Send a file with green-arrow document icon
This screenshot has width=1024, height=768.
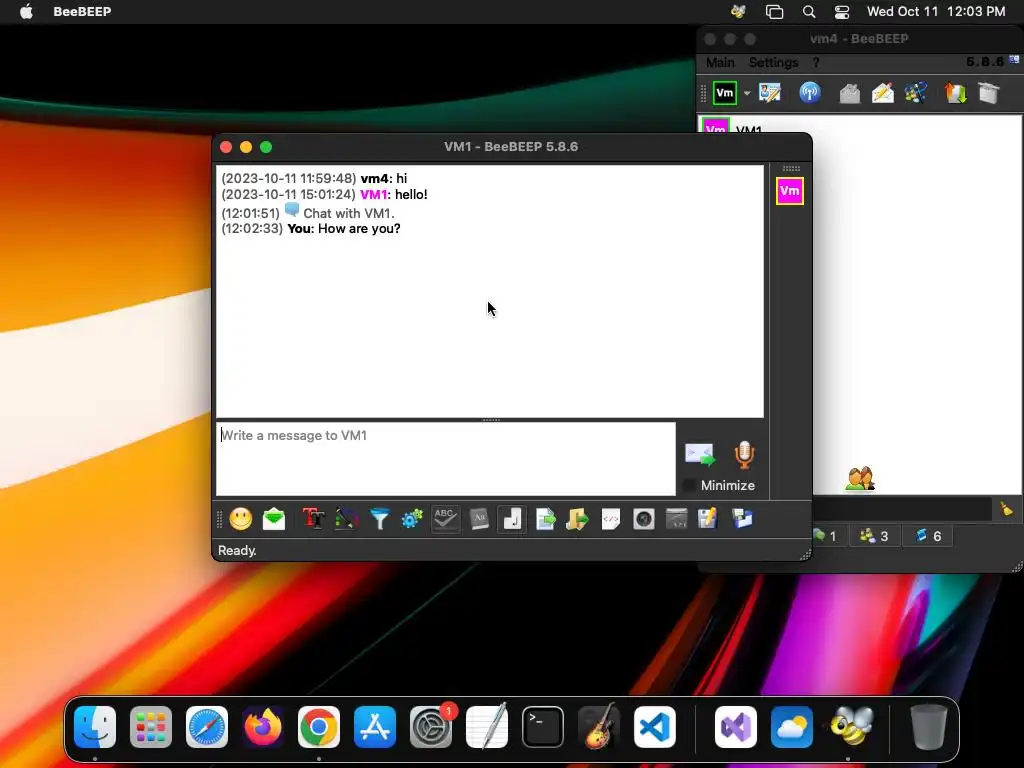click(x=545, y=519)
